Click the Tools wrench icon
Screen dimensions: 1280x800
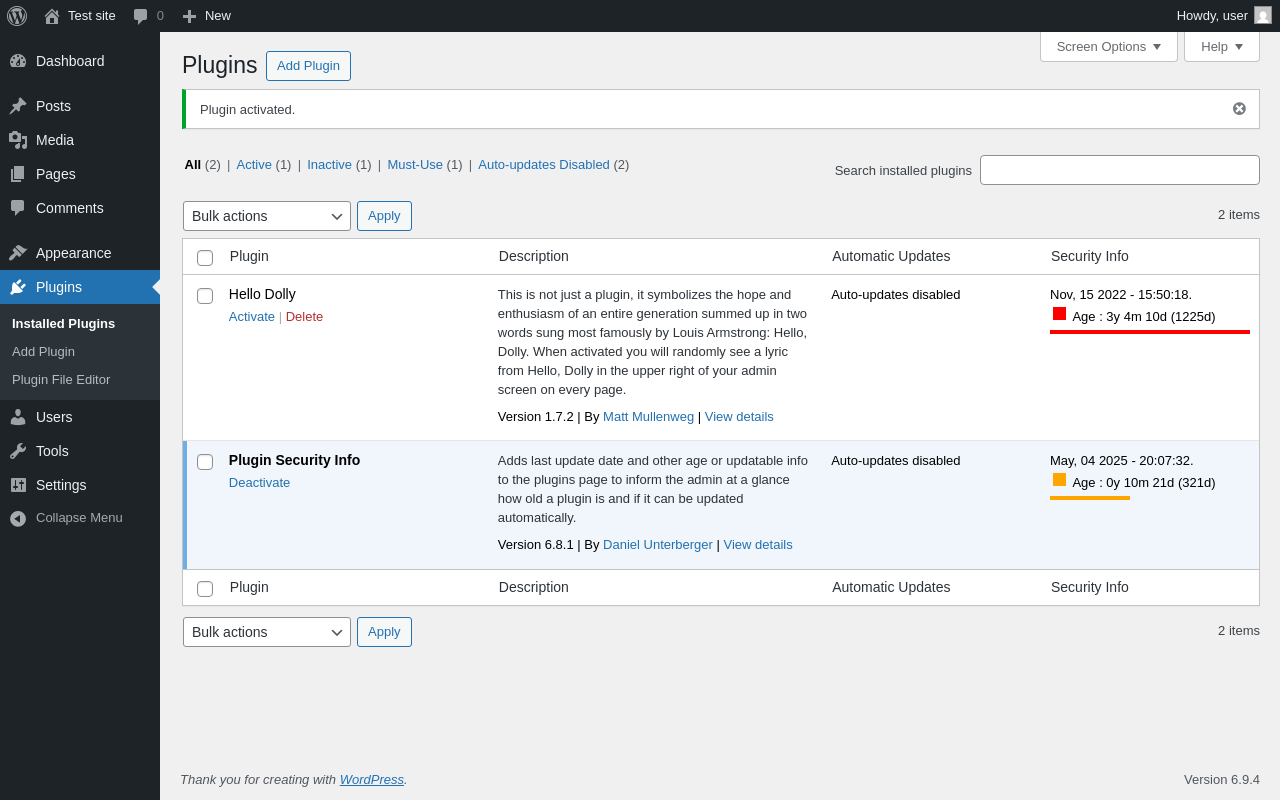18,451
